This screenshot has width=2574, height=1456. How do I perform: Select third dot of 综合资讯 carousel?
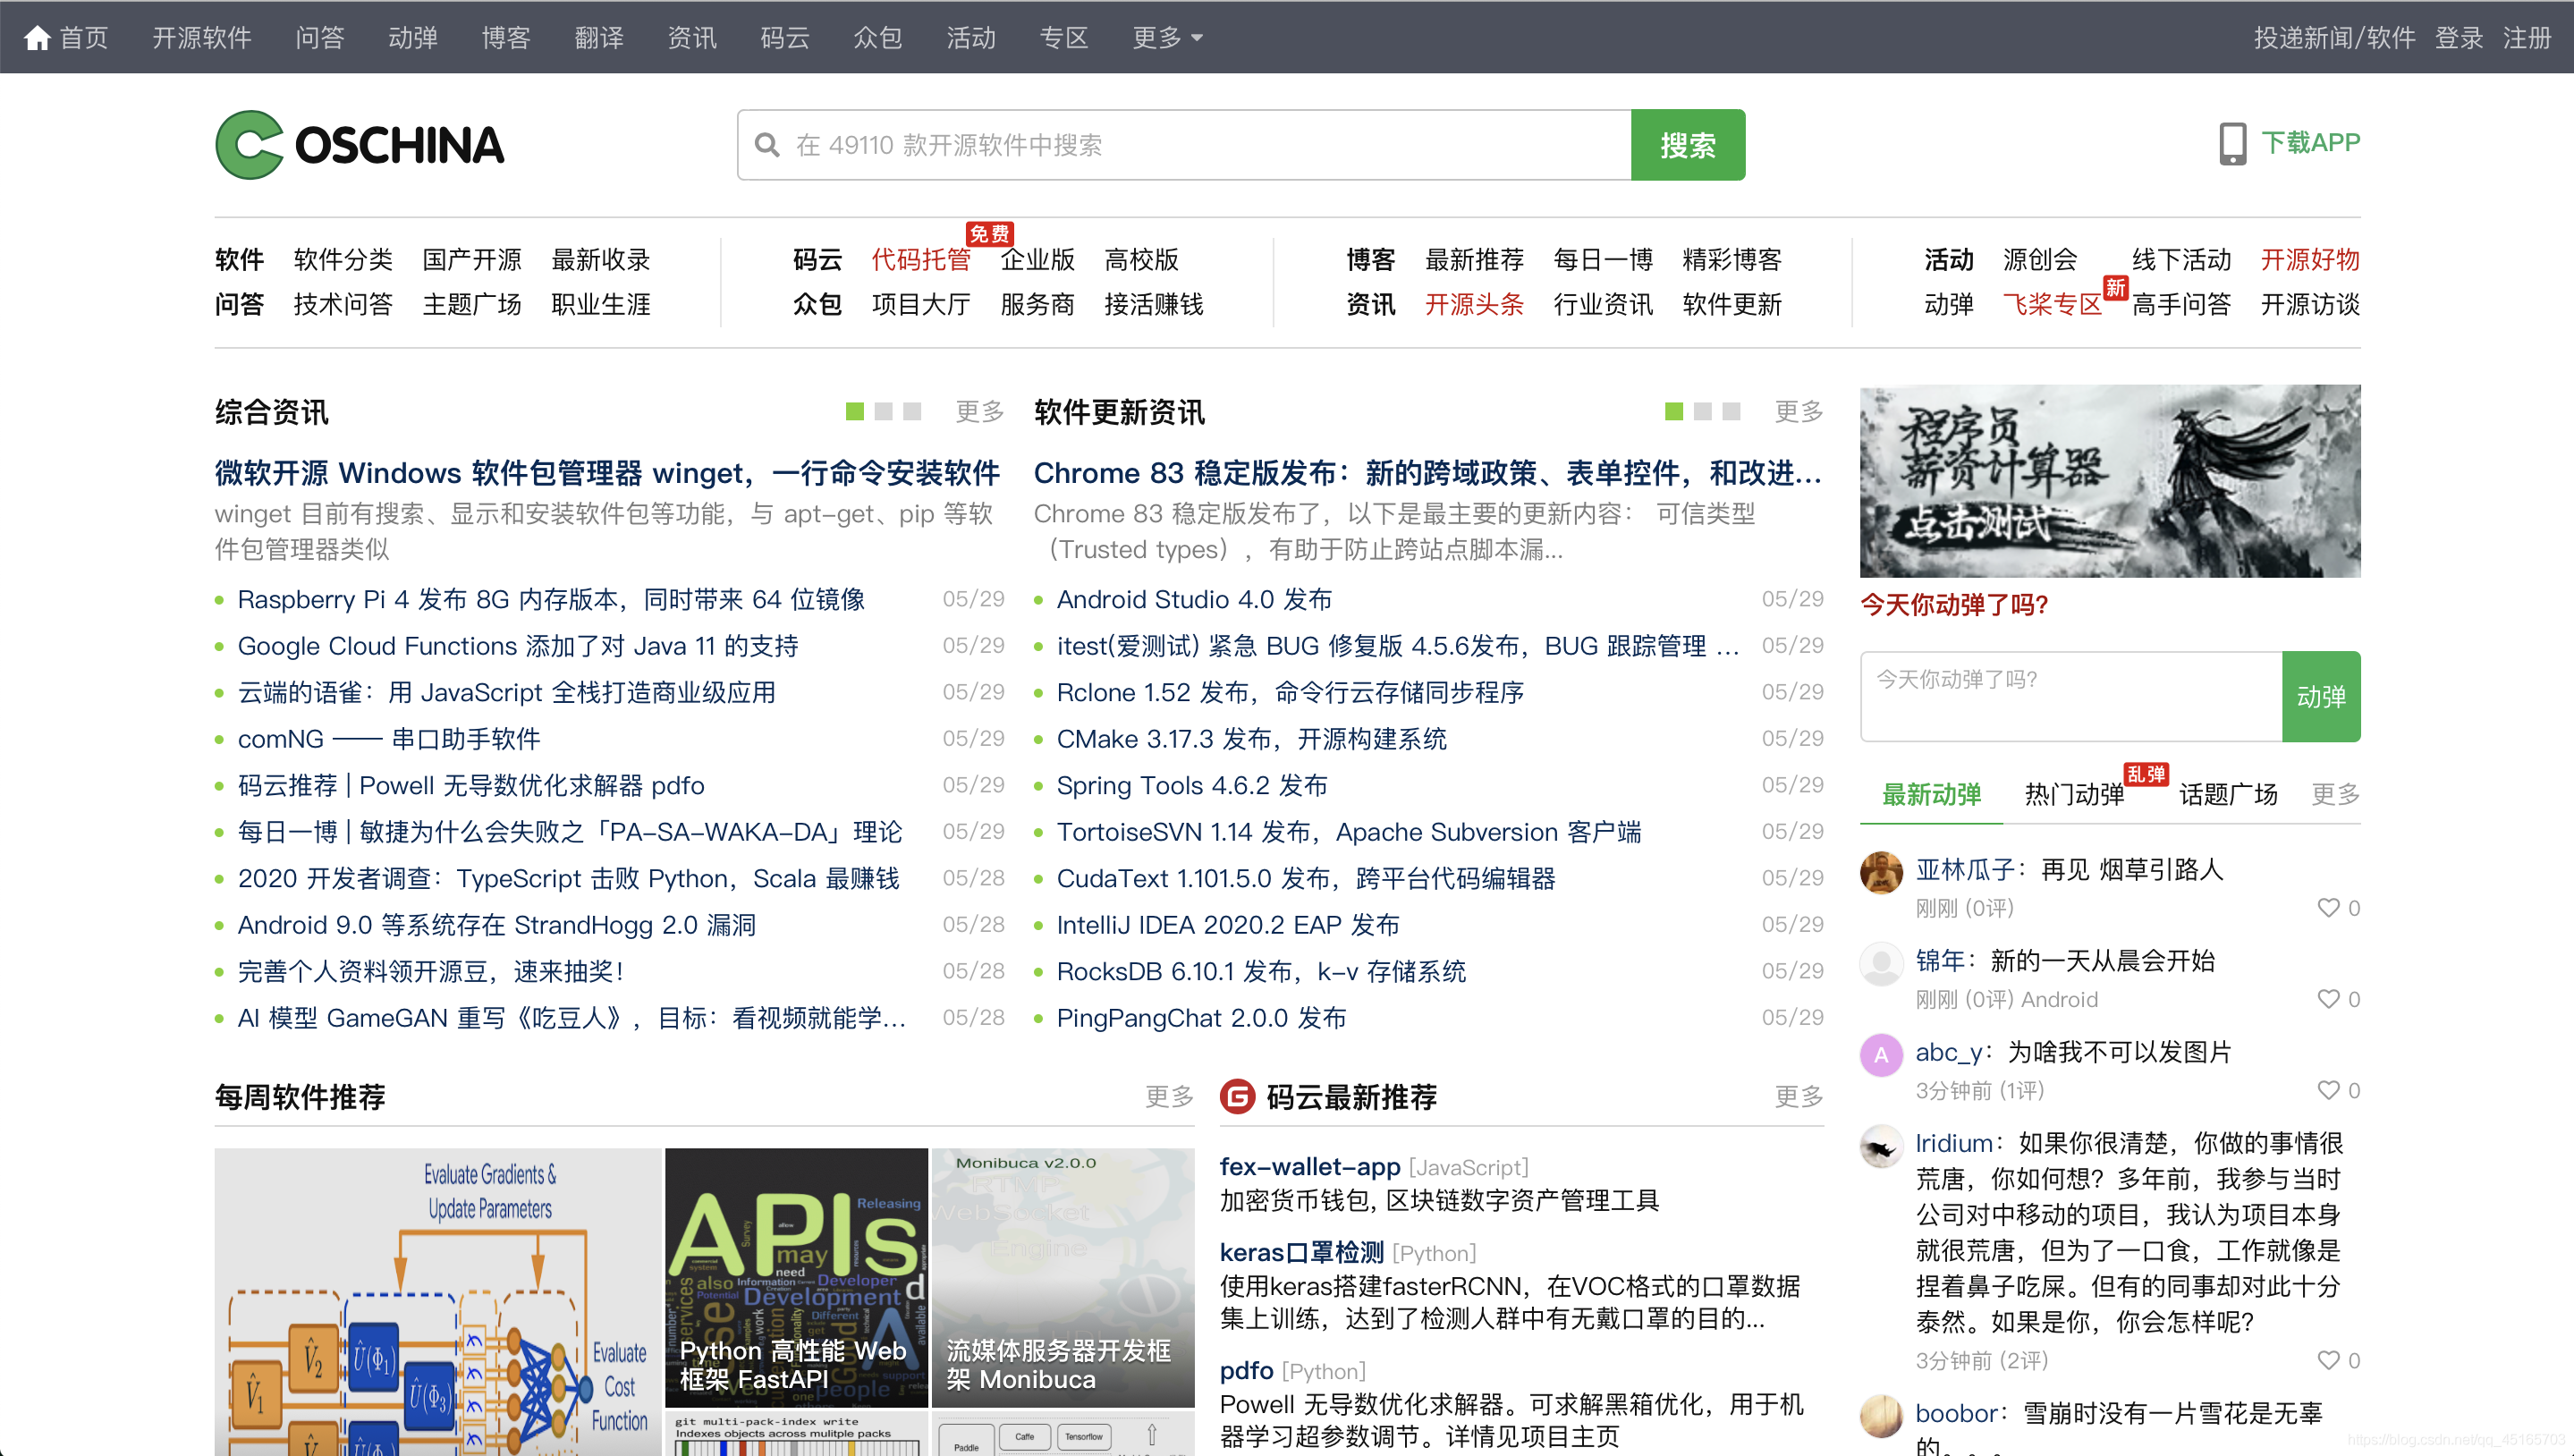tap(912, 411)
